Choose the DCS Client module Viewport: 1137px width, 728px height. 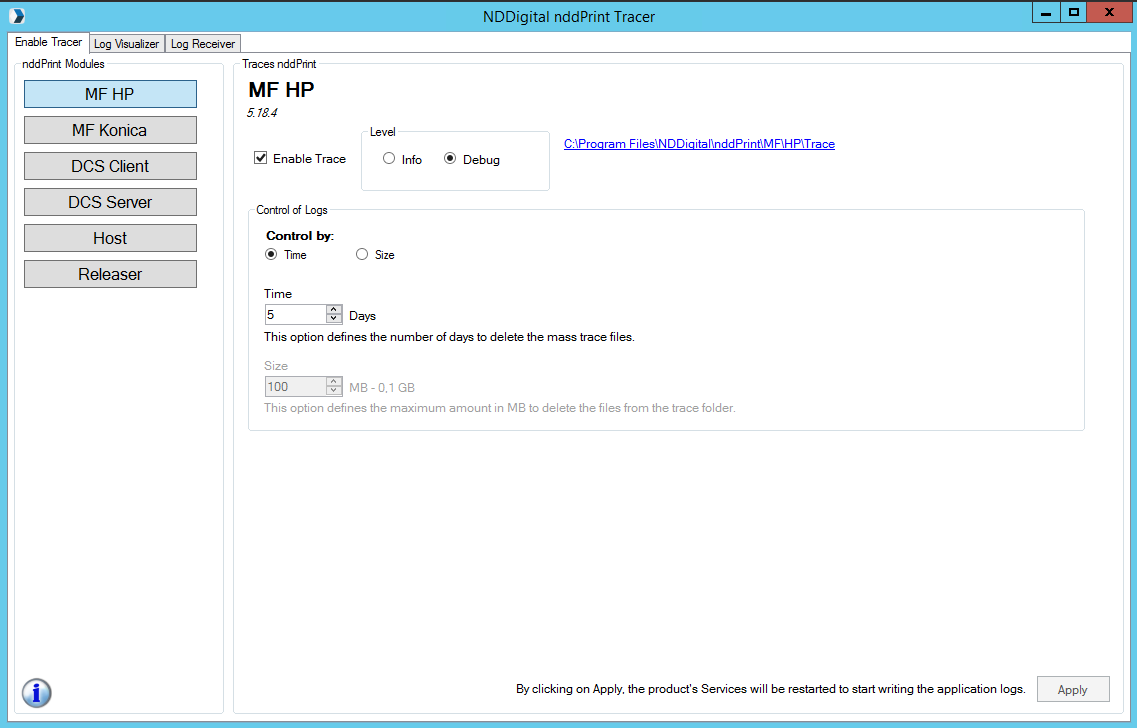[x=110, y=166]
